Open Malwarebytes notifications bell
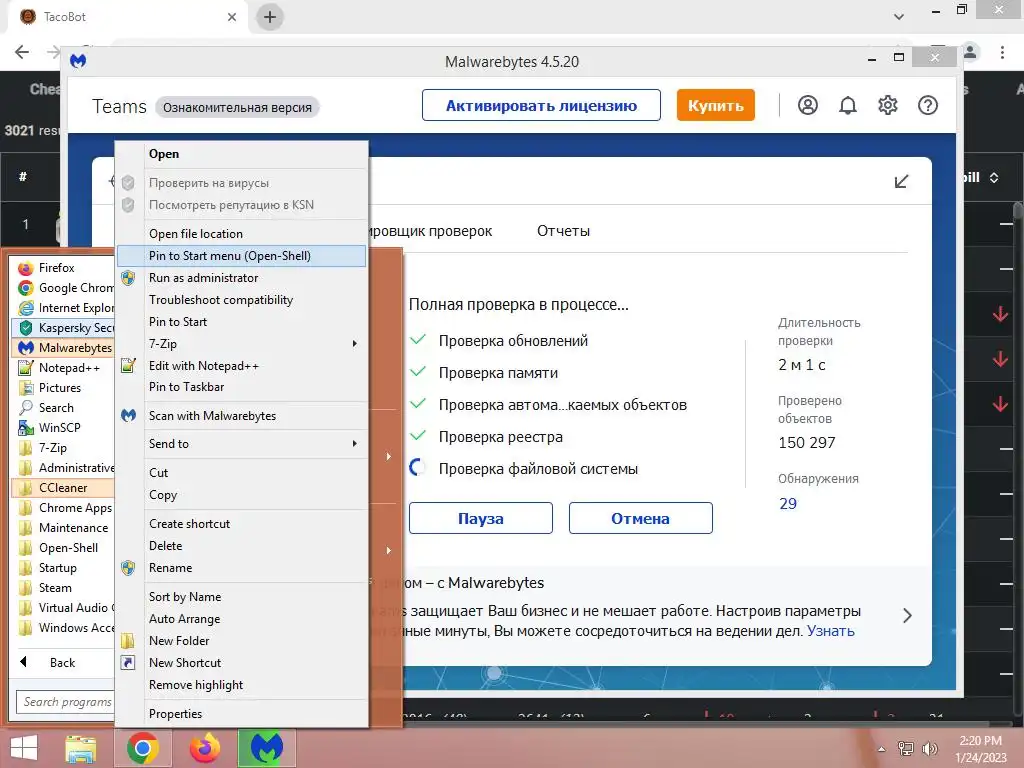 coord(848,105)
